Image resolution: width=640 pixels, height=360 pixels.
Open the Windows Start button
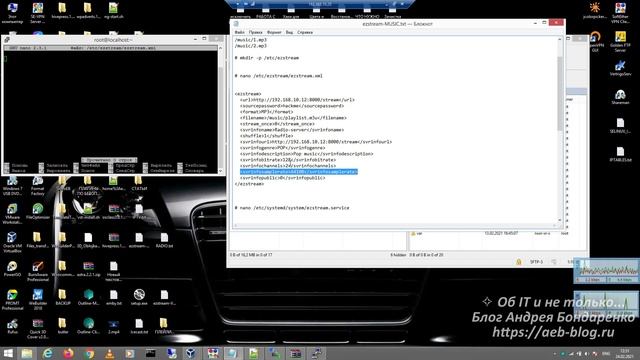coord(8,353)
